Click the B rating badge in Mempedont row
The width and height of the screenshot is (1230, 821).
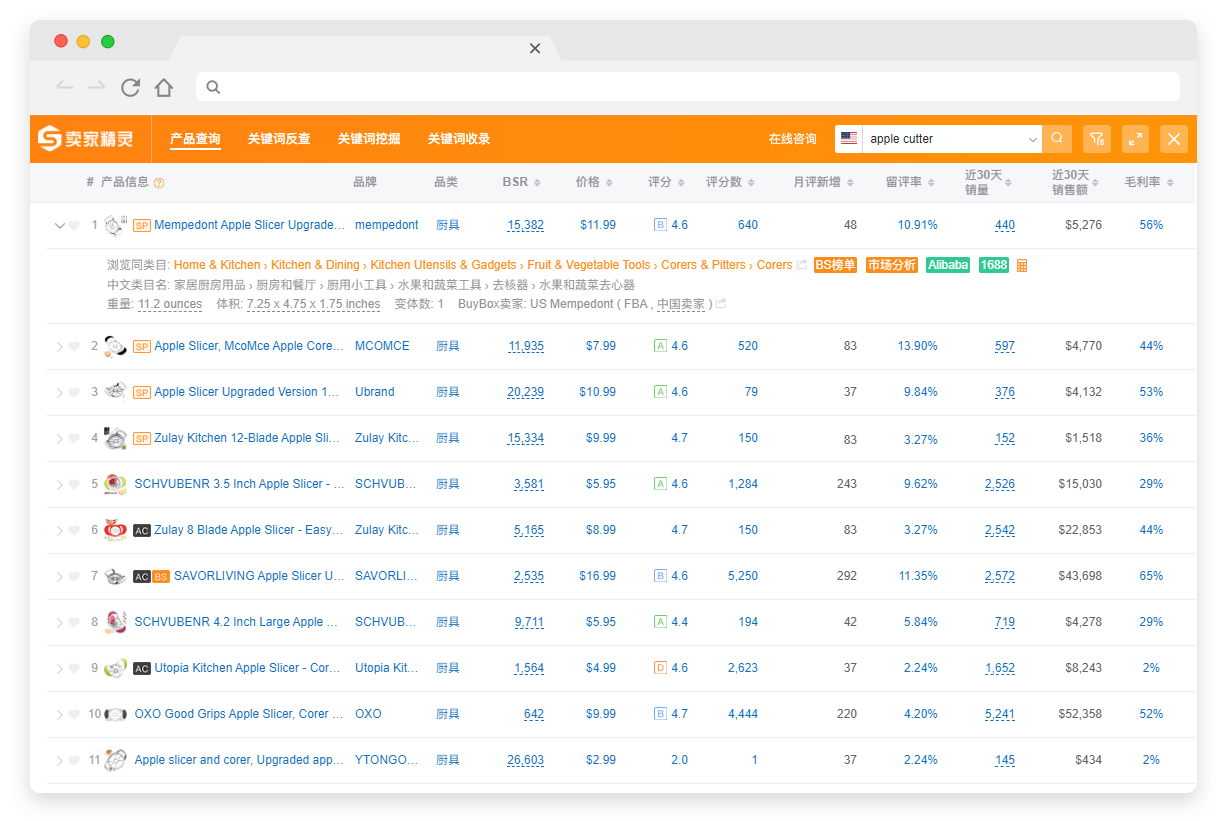tap(660, 225)
